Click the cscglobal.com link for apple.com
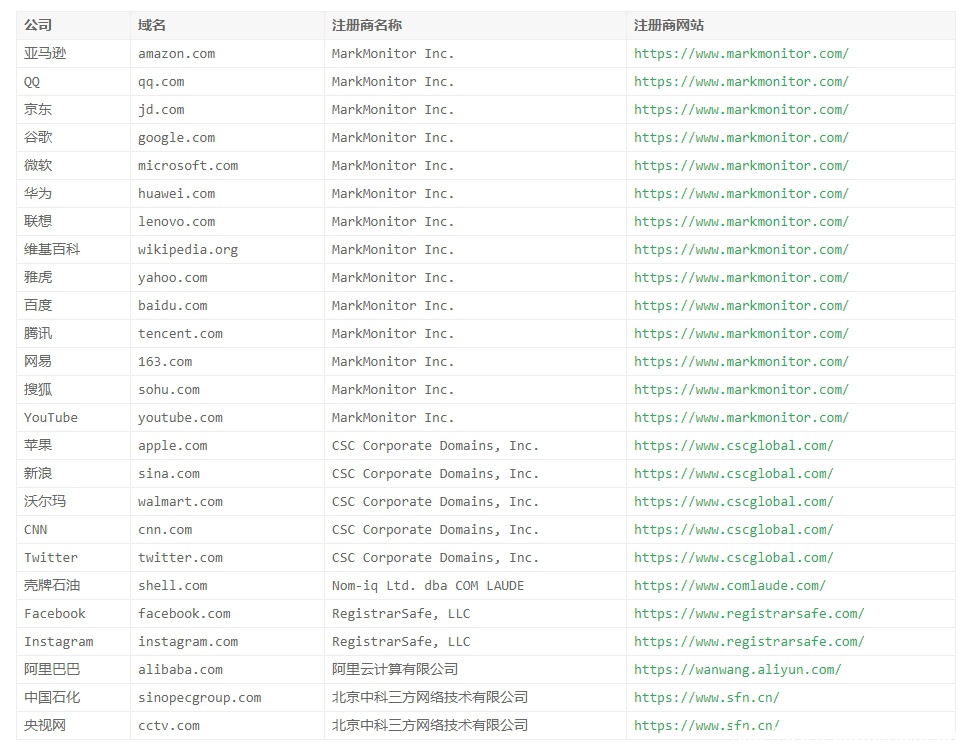The image size is (966, 750). click(734, 446)
